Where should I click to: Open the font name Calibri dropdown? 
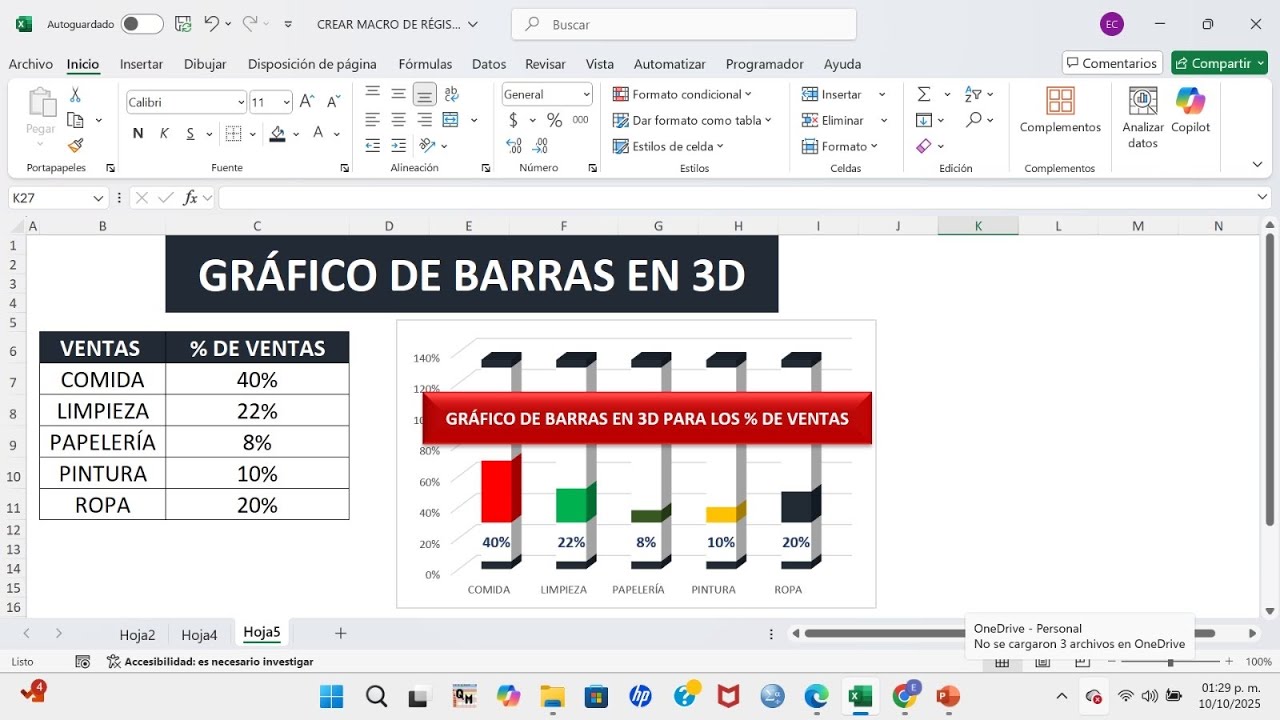[x=241, y=102]
